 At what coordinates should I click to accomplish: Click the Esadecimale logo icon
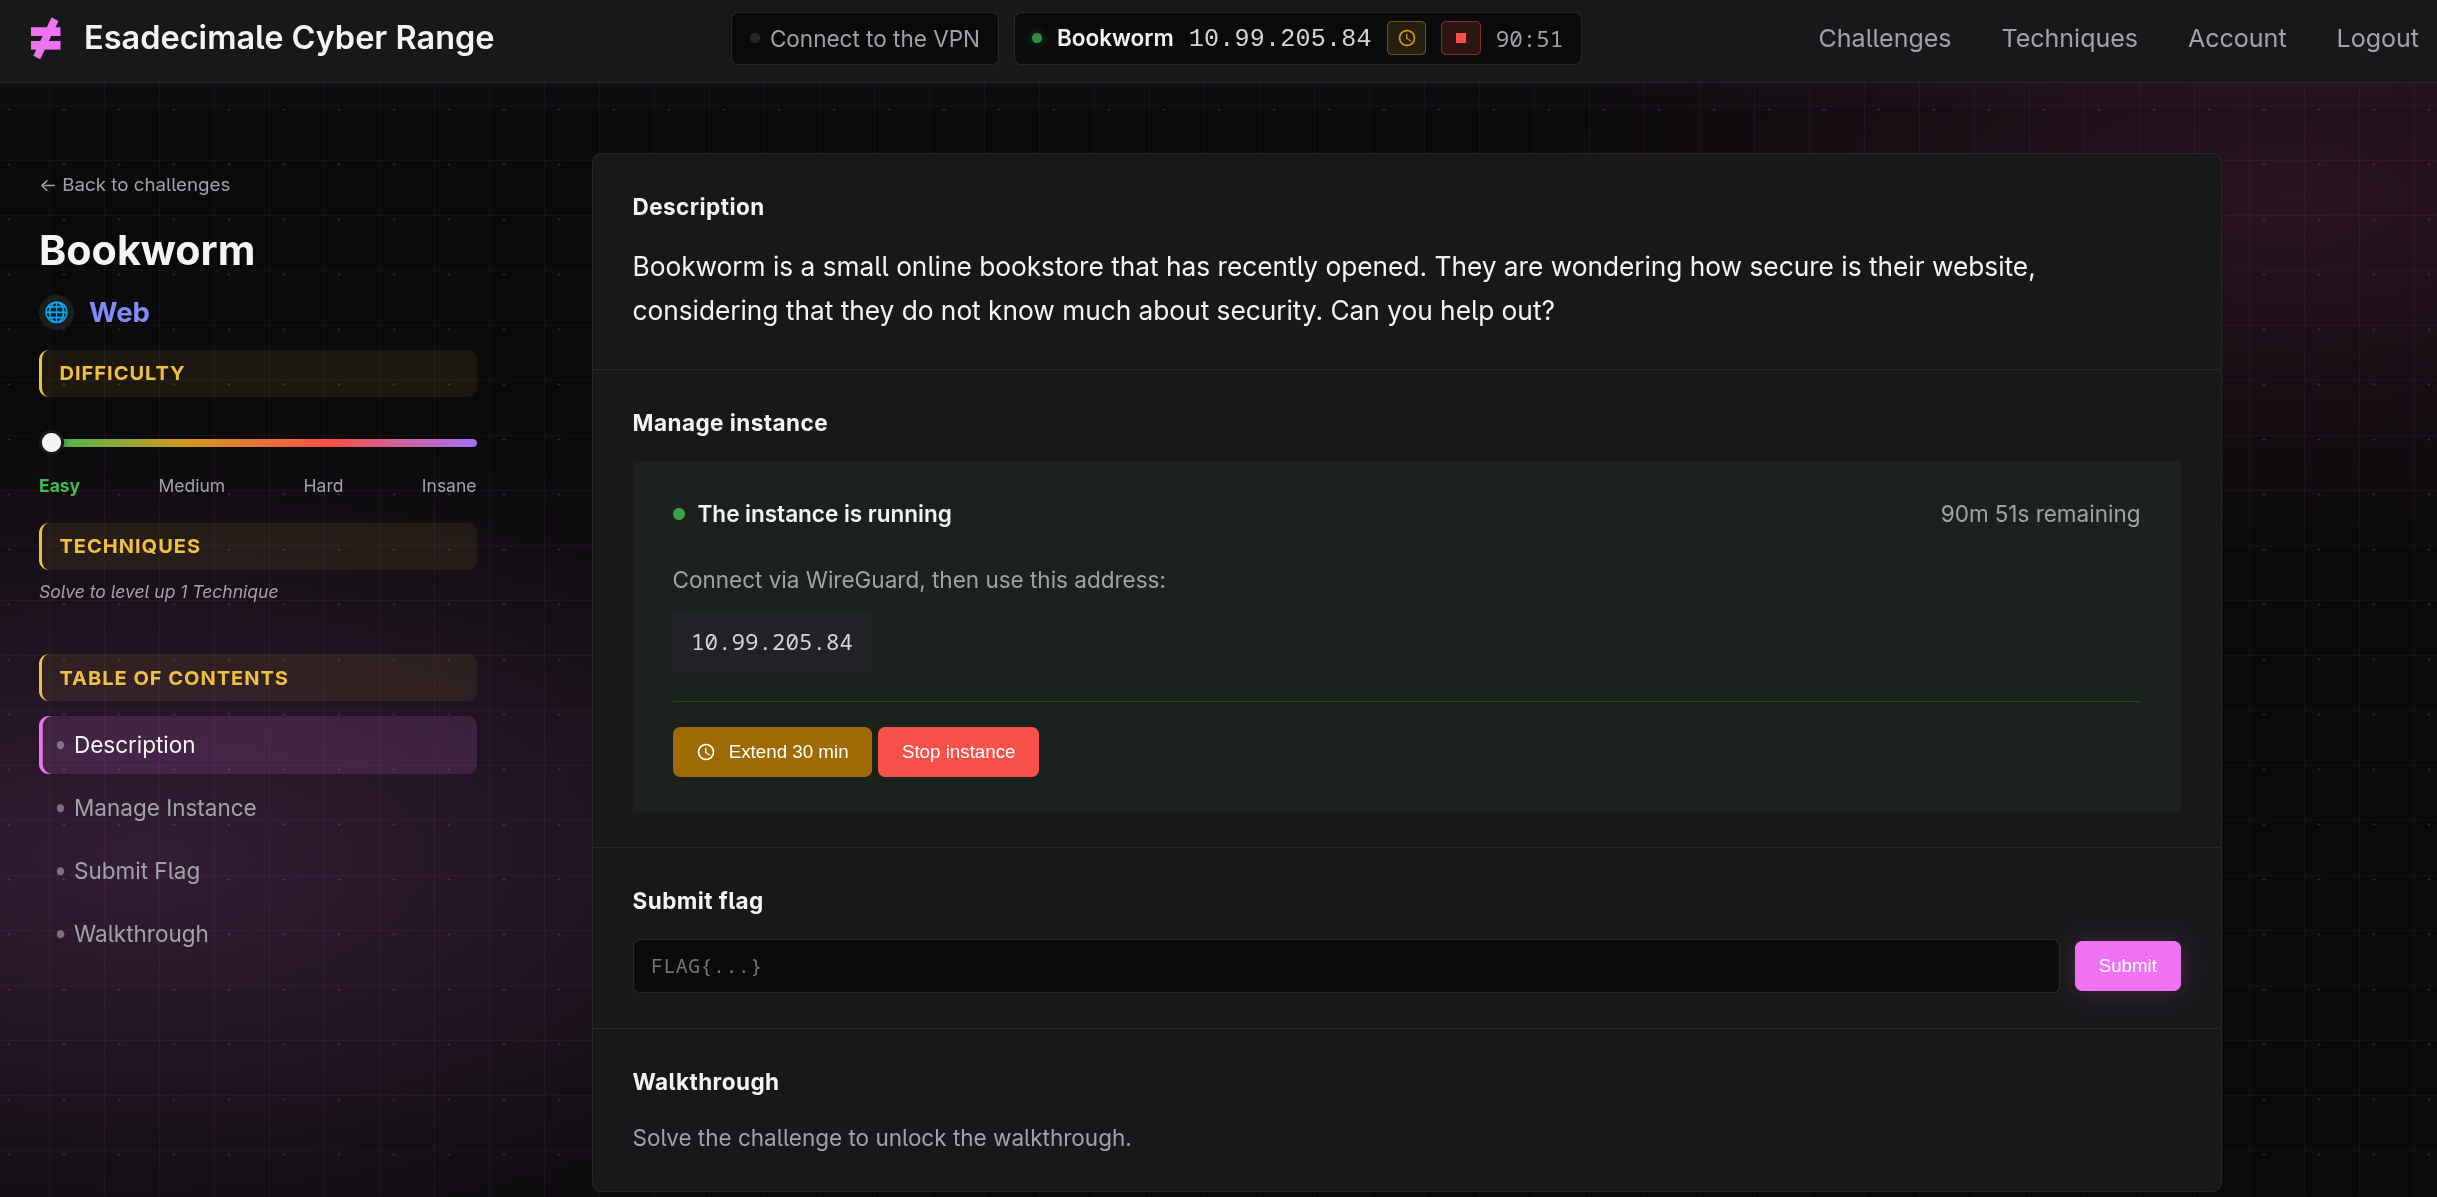click(x=46, y=38)
